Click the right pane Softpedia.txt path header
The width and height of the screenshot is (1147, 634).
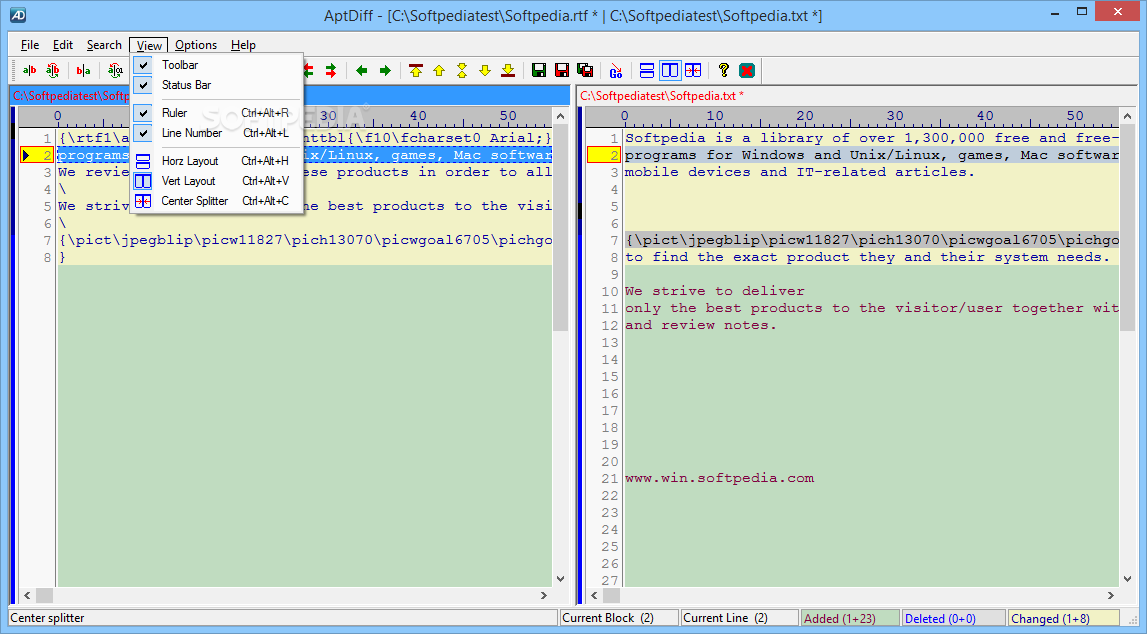tap(662, 96)
